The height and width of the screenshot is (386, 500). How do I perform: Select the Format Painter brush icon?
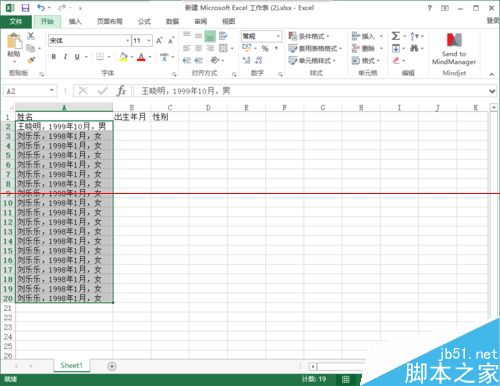[x=31, y=61]
